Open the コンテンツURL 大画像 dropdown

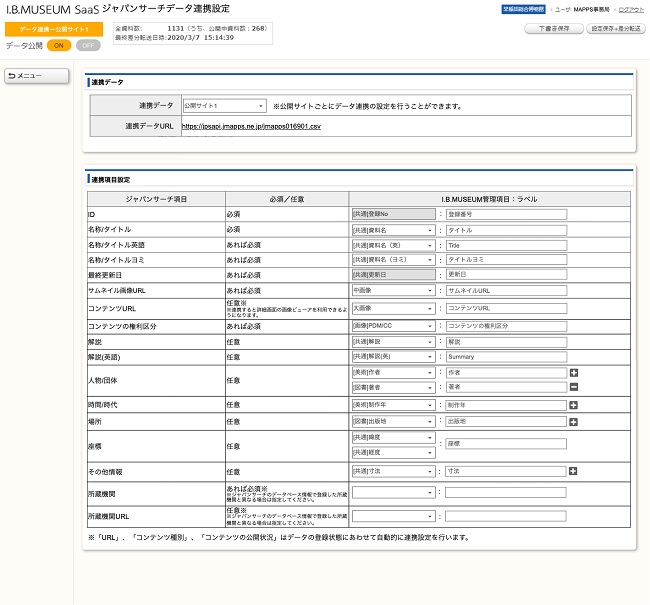point(393,309)
